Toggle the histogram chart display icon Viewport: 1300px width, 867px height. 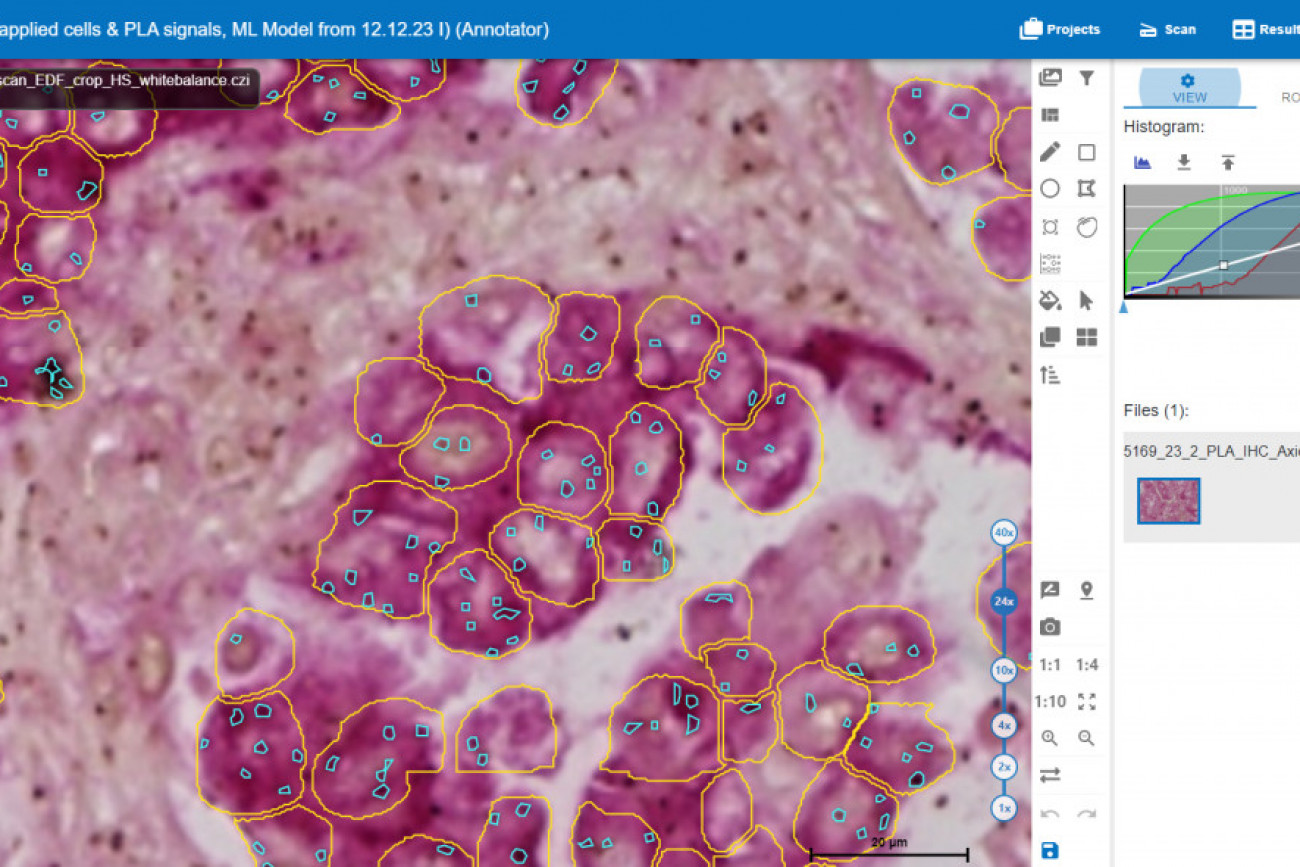point(1142,162)
